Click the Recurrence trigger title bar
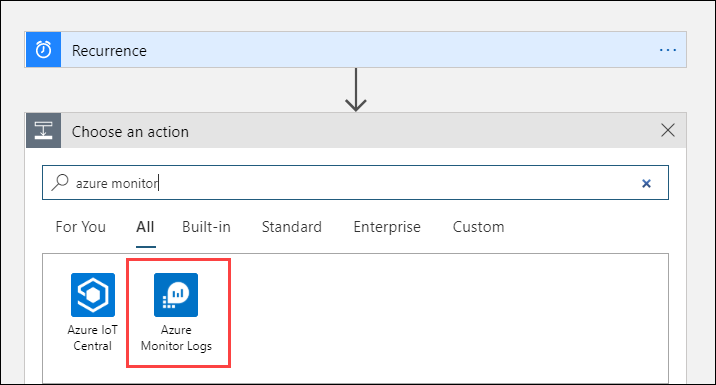 pos(355,50)
